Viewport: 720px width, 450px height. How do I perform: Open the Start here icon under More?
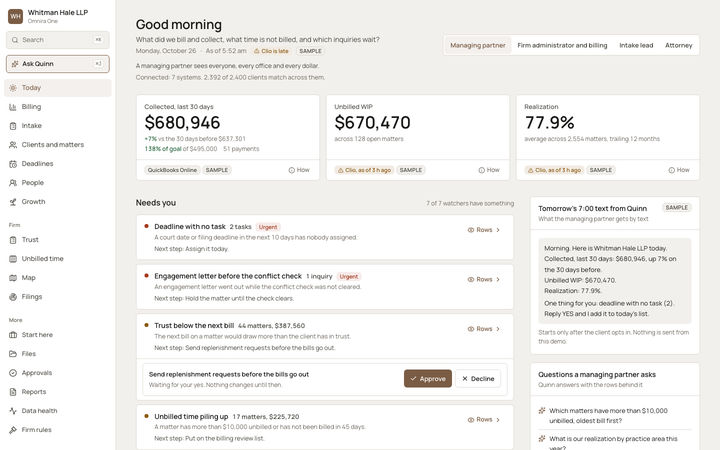click(13, 335)
